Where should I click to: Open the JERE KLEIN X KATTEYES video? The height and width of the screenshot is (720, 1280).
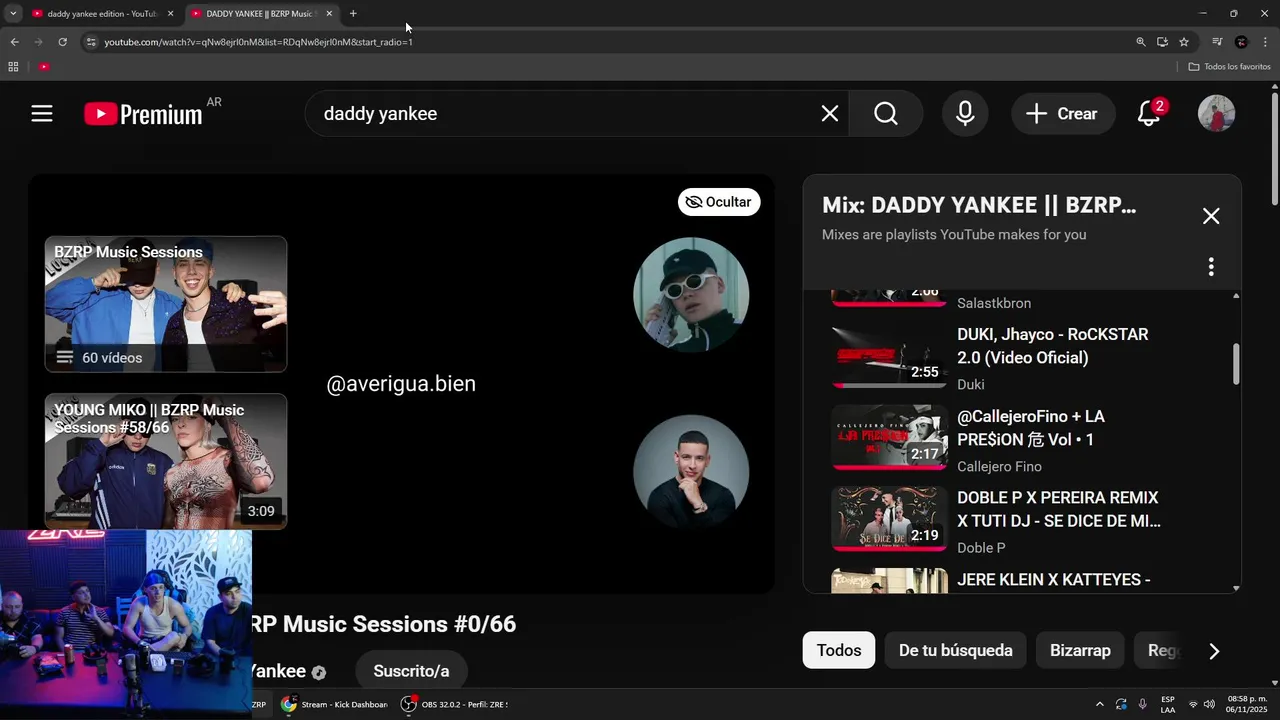pos(1054,580)
